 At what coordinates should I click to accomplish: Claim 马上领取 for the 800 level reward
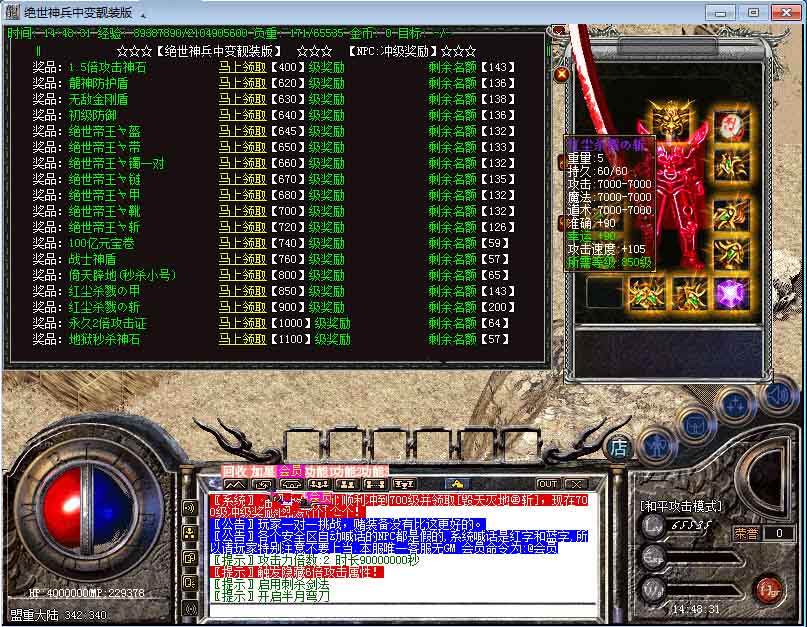242,275
